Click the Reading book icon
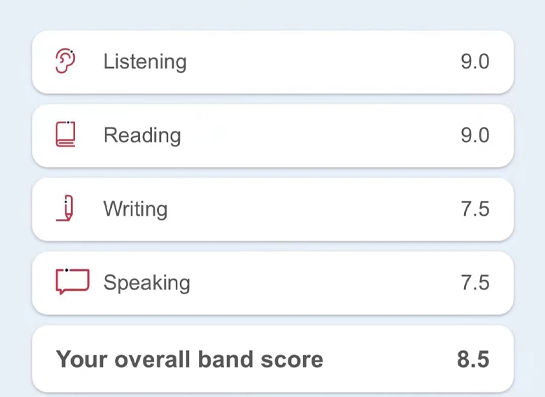Viewport: 545px width, 397px height. pyautogui.click(x=65, y=134)
